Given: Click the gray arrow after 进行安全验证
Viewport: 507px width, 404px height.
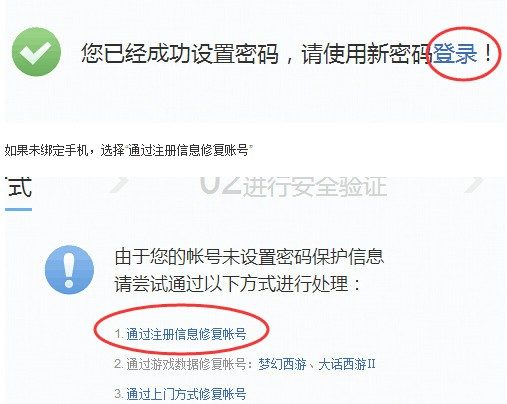Looking at the screenshot, I should (474, 185).
